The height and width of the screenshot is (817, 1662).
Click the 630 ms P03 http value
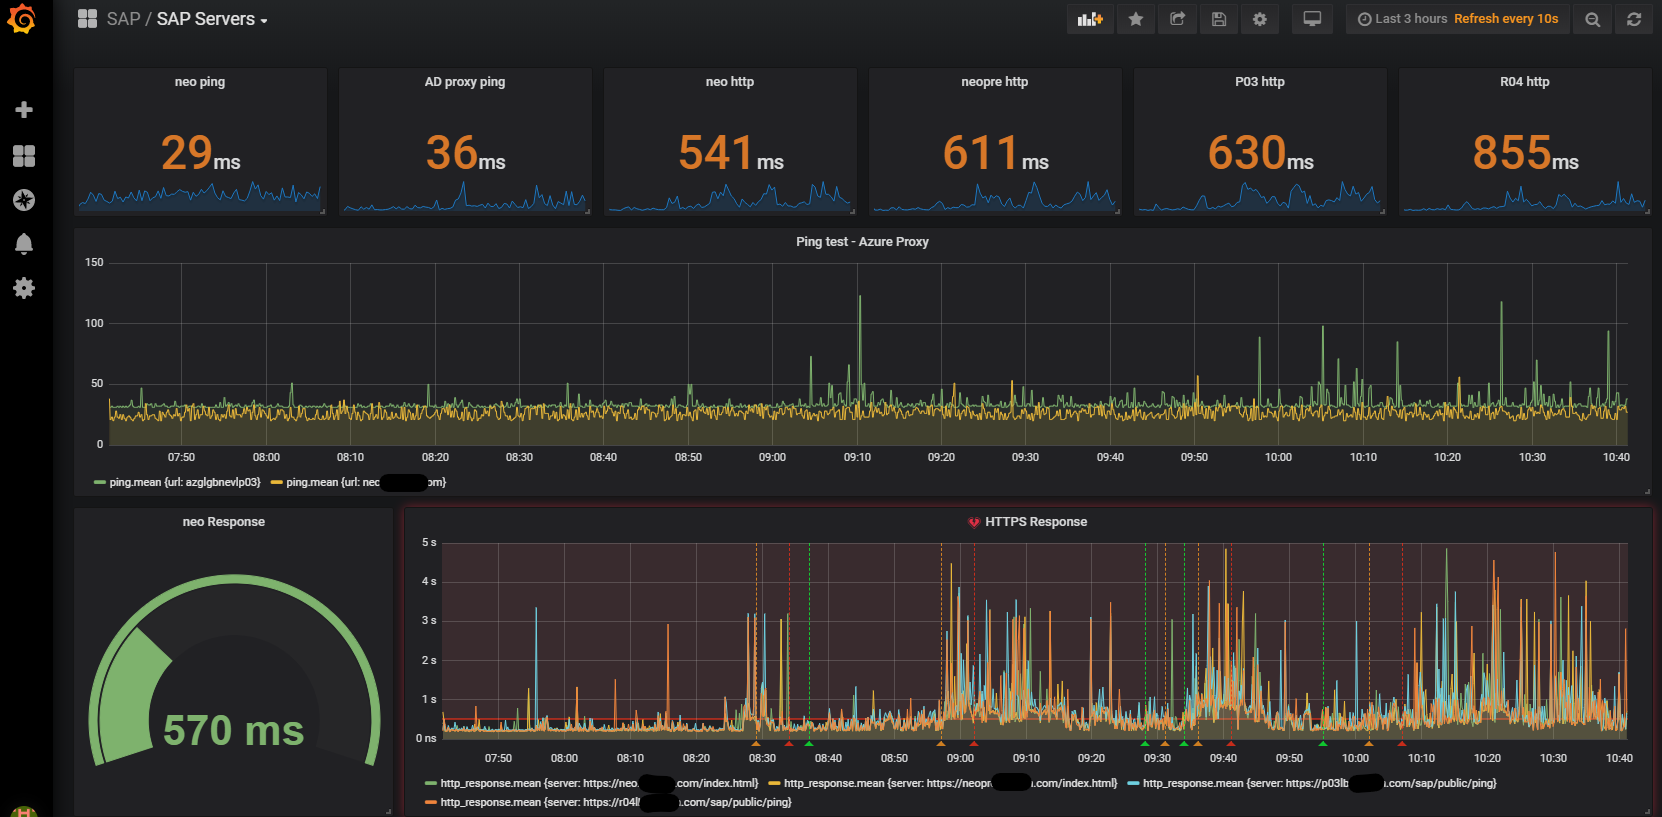(1260, 153)
